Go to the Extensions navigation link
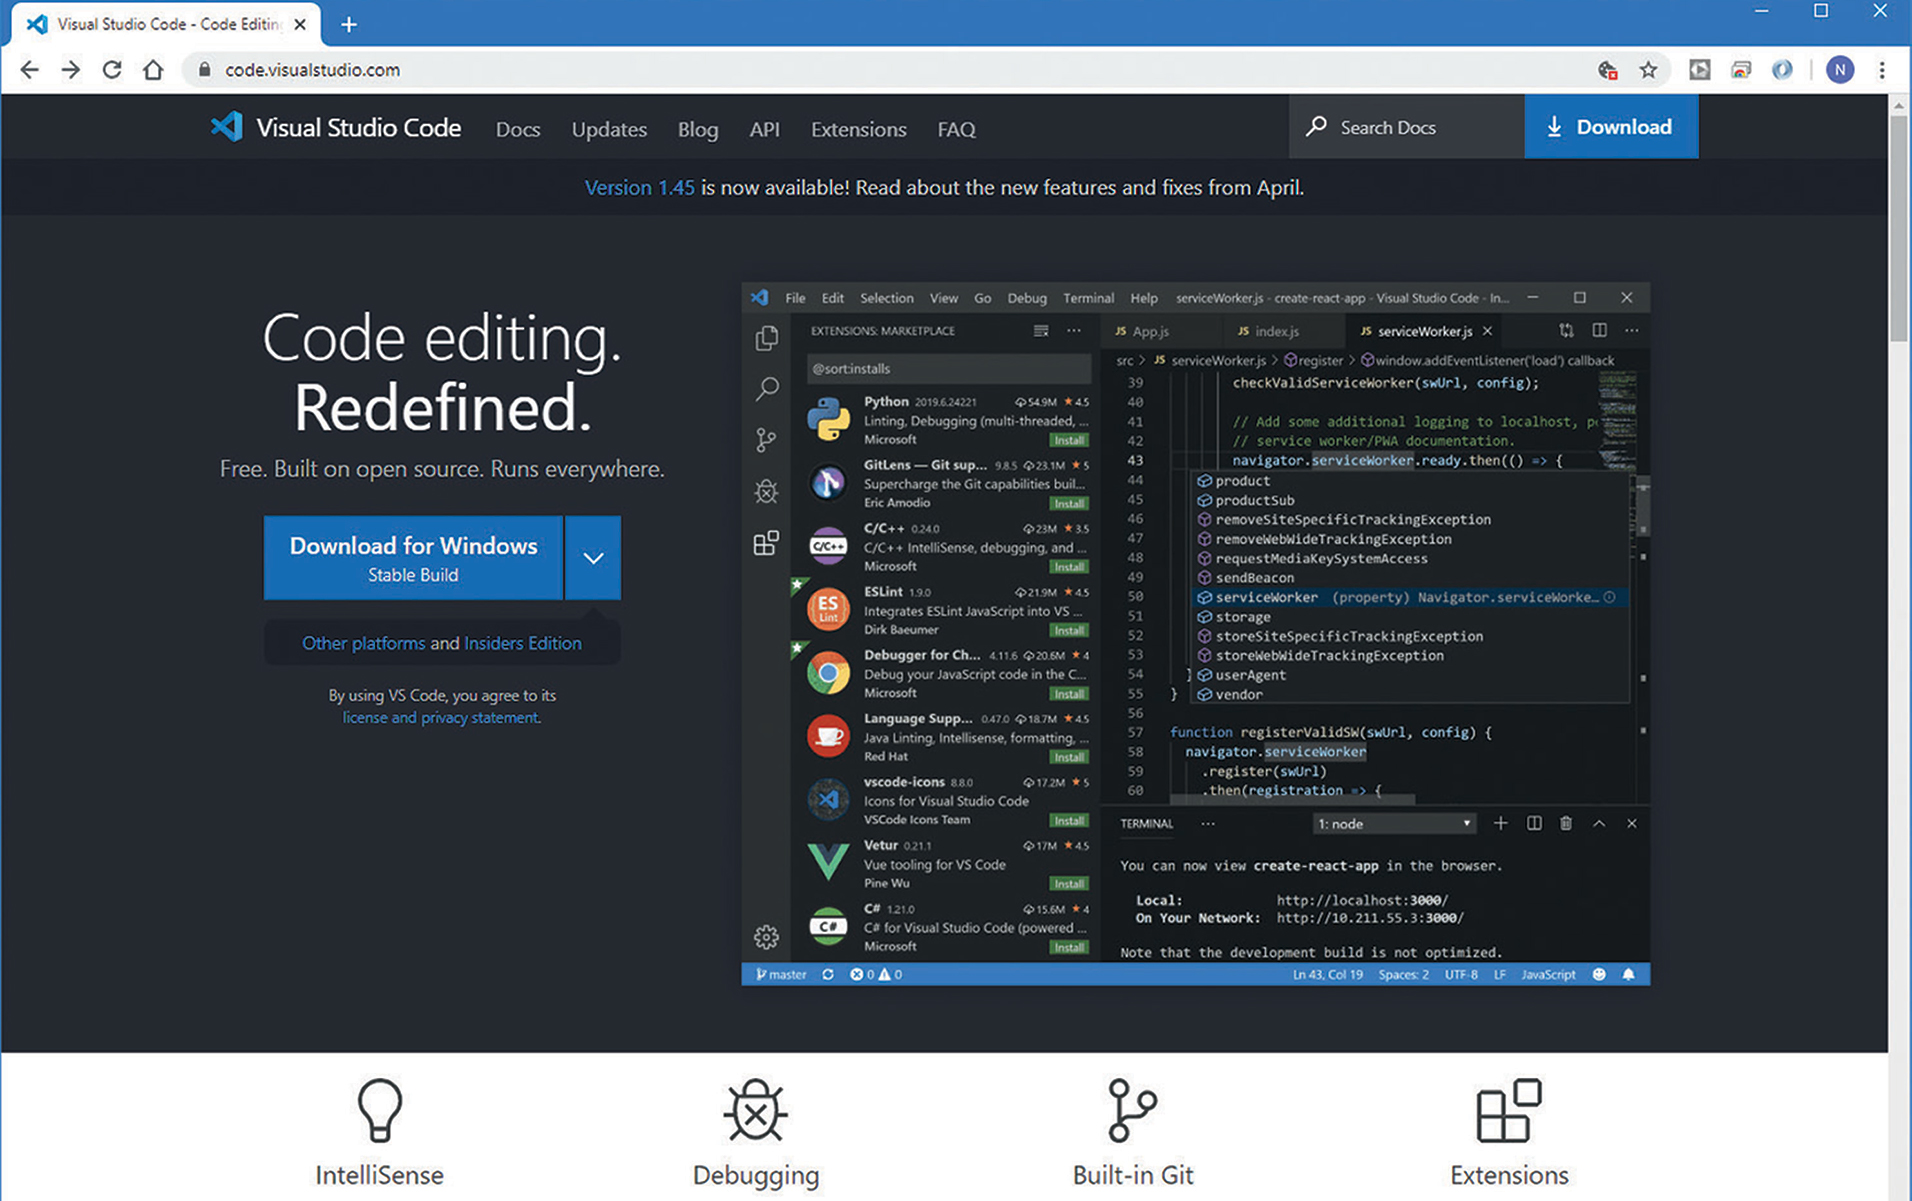The width and height of the screenshot is (1912, 1201). coord(858,129)
